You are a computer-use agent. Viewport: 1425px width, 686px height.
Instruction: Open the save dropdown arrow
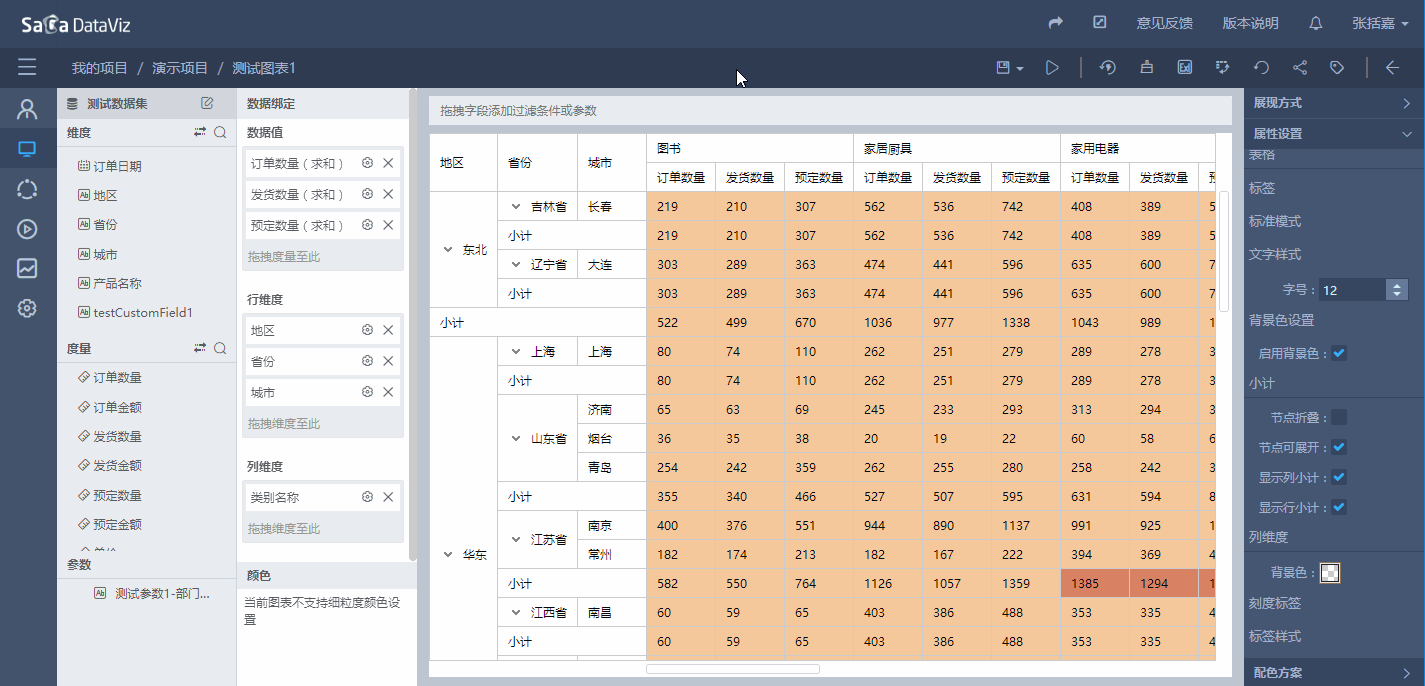(1020, 69)
